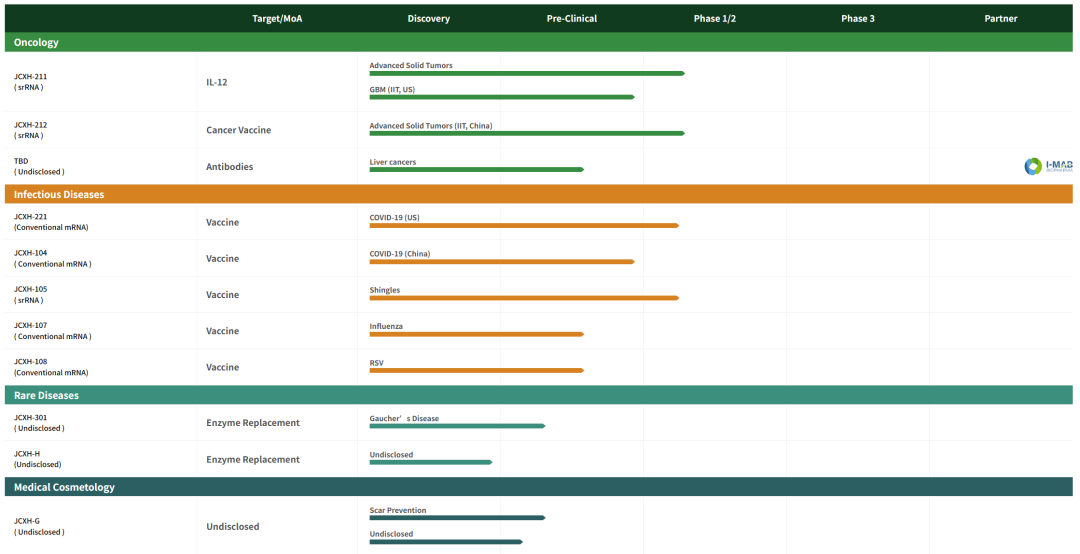
Task: Click the Pre-Clinical column header
Action: coord(571,18)
